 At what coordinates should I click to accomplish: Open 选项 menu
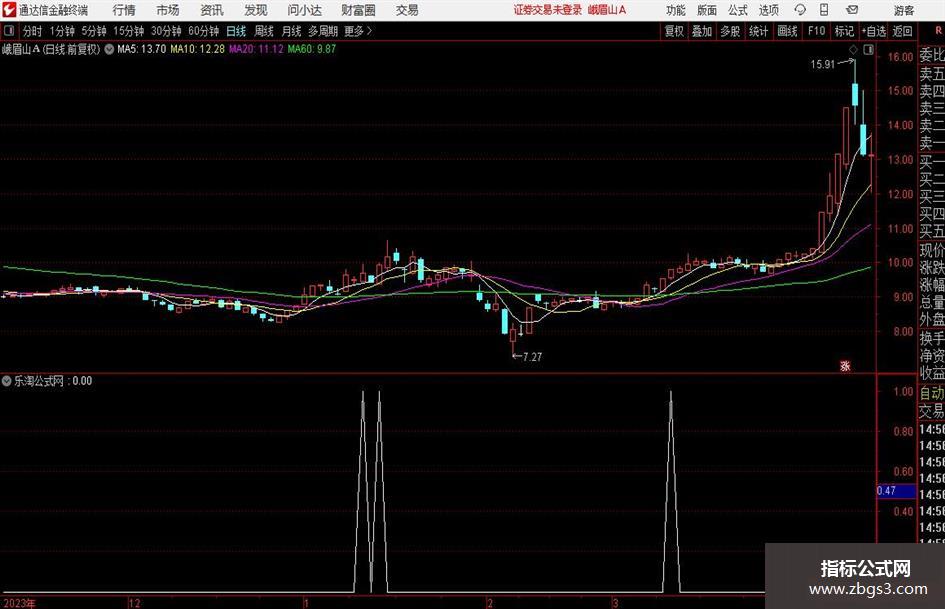point(768,10)
